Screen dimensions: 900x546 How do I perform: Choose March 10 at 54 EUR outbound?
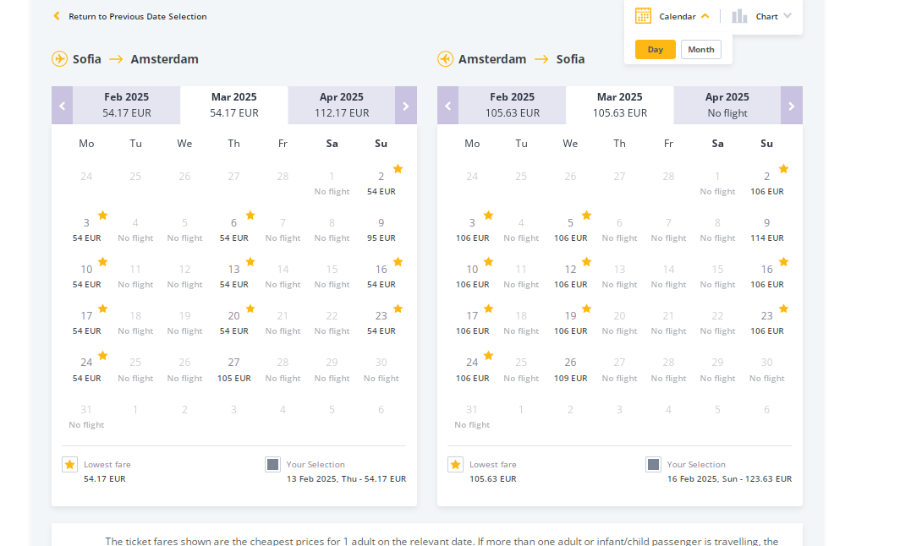(86, 276)
